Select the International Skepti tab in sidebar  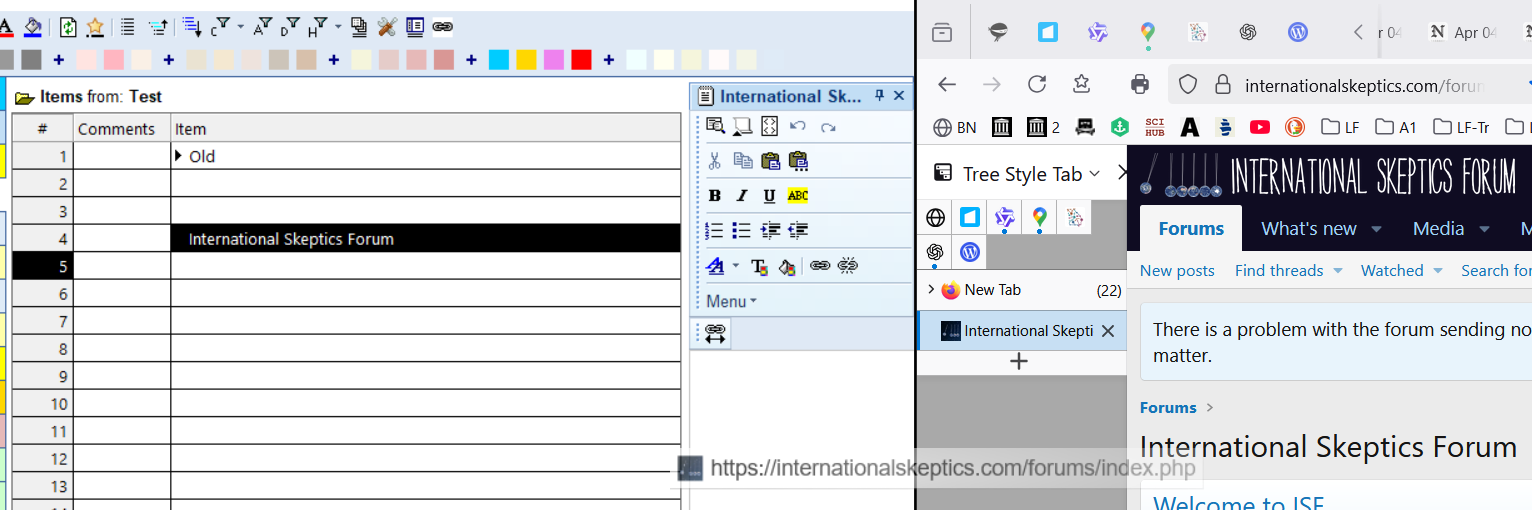coord(1027,331)
